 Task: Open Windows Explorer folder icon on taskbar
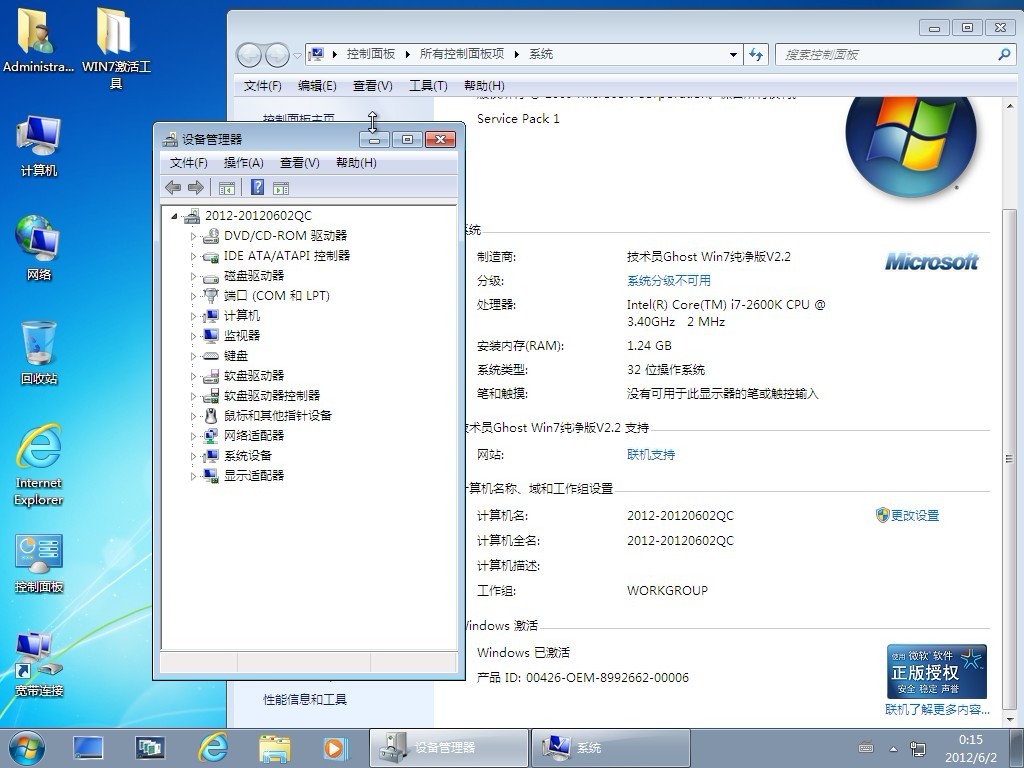[x=274, y=748]
